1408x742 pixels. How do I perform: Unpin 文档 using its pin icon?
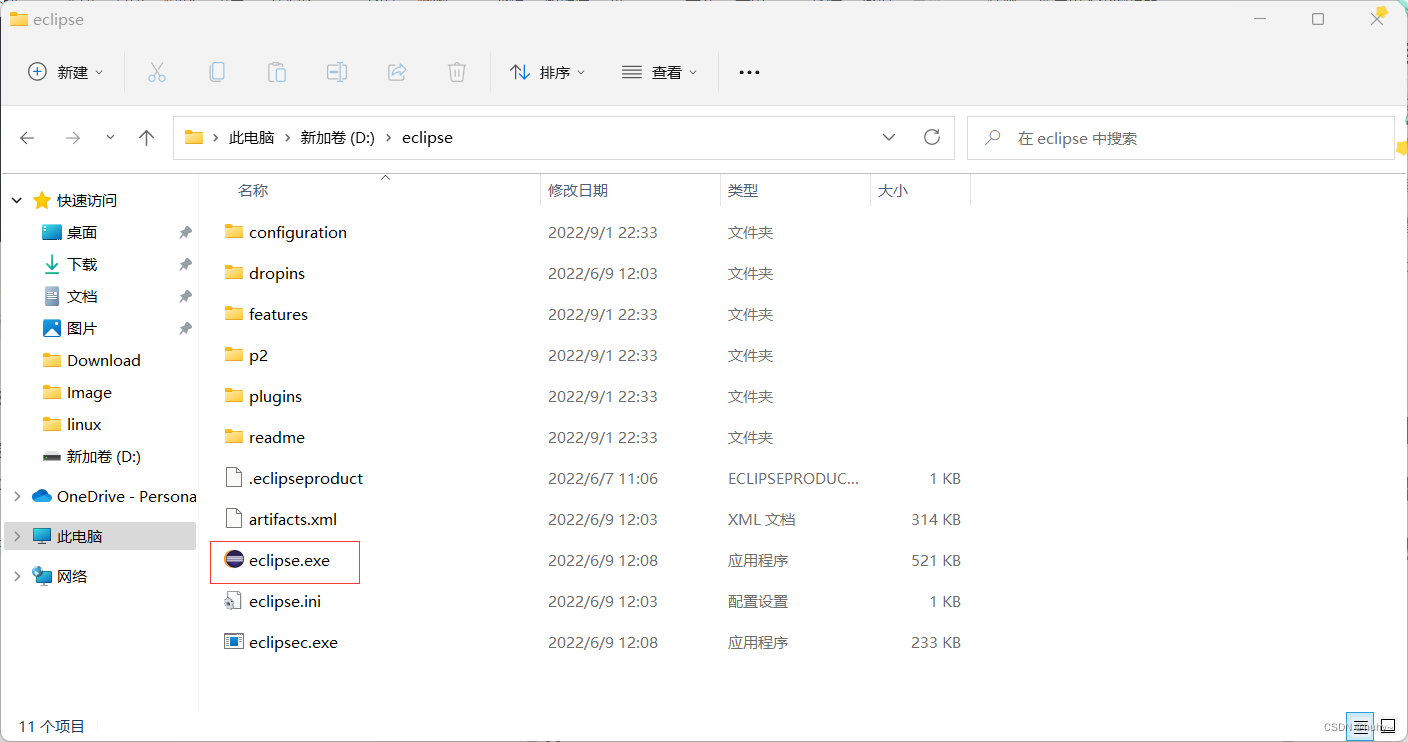click(185, 296)
